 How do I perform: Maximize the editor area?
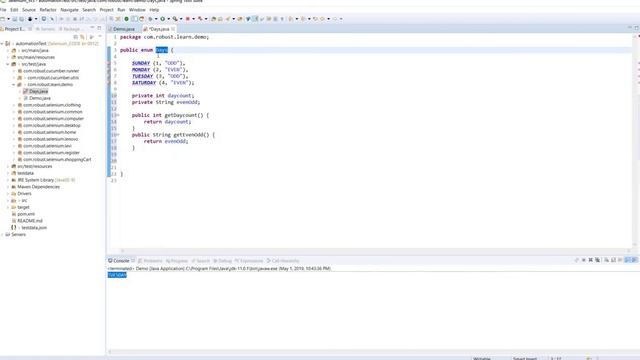coord(636,28)
